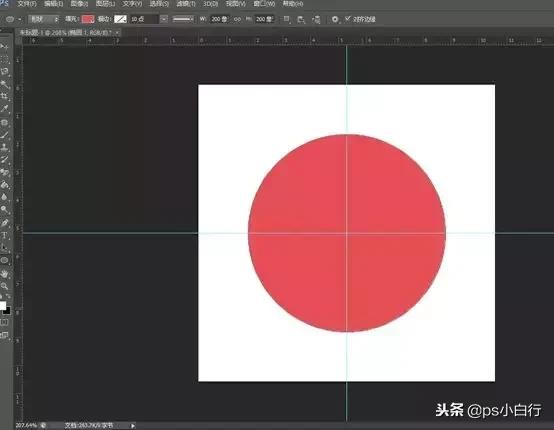Viewport: 554px width, 430px height.
Task: Select the Clone Stamp tool
Action: click(5, 147)
